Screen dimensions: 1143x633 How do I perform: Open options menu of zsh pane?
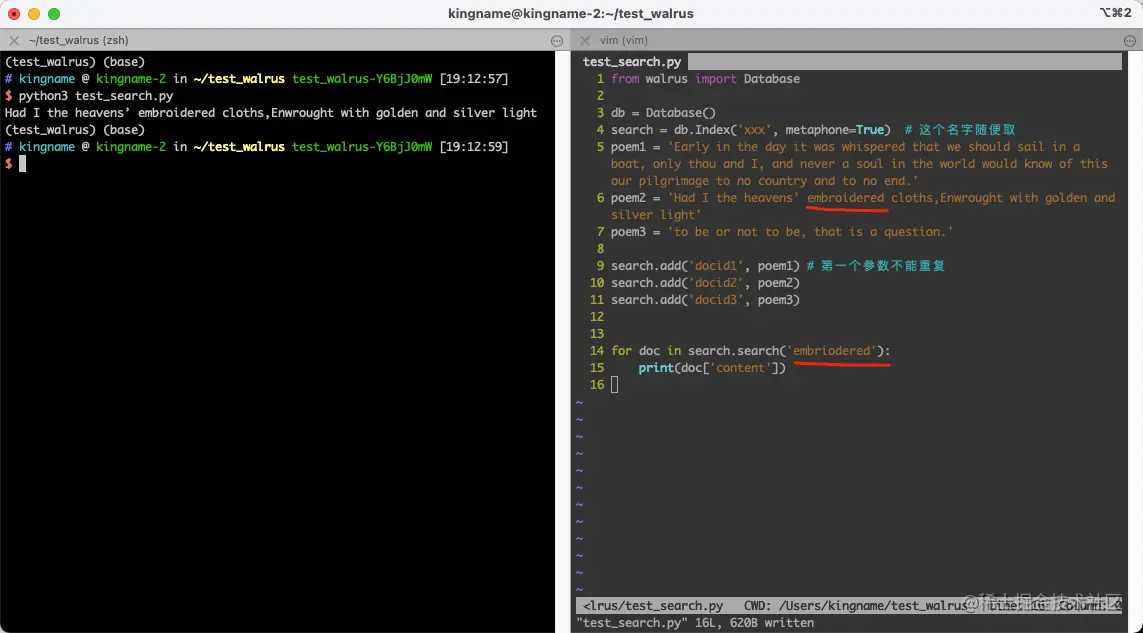point(557,41)
